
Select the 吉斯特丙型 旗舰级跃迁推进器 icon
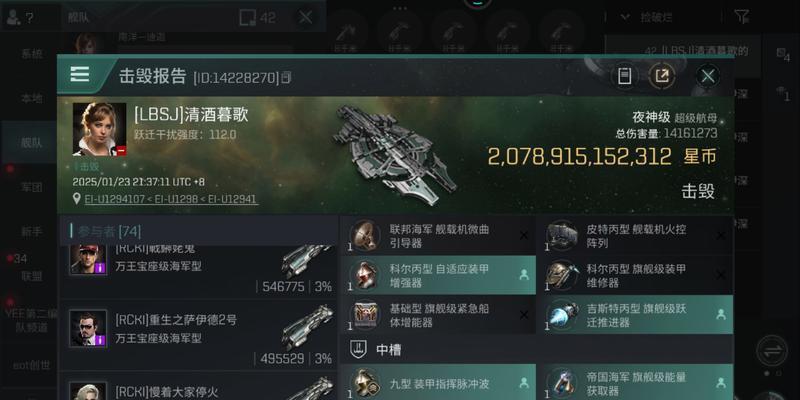point(562,316)
